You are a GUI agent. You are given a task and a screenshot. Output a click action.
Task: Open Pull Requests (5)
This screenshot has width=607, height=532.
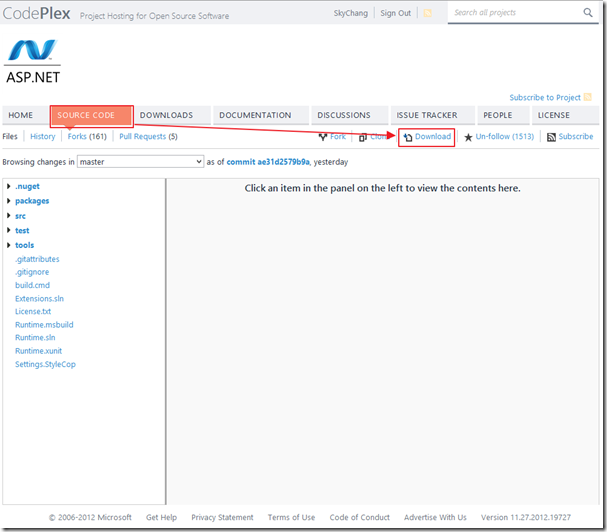click(148, 136)
